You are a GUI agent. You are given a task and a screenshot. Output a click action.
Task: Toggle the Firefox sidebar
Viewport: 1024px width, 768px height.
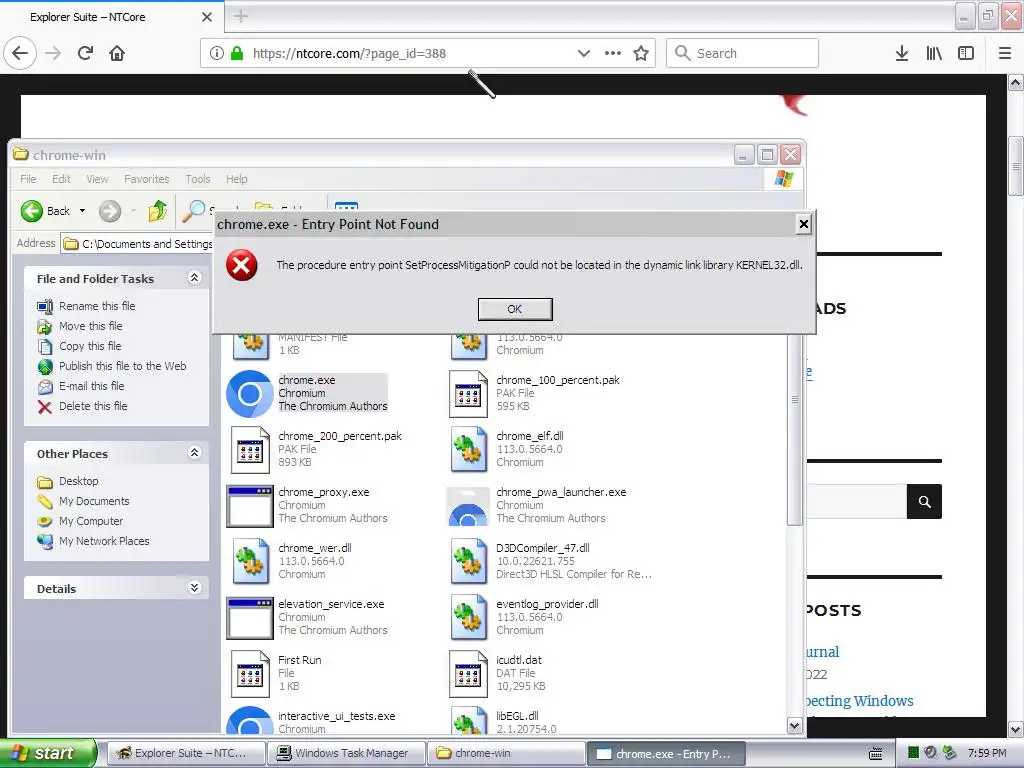[966, 53]
